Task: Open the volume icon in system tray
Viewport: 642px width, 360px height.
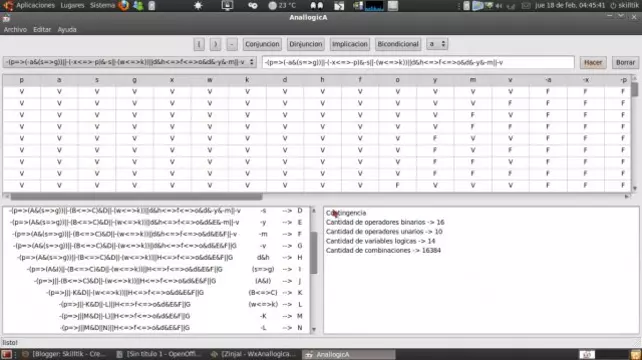Action: (499, 6)
